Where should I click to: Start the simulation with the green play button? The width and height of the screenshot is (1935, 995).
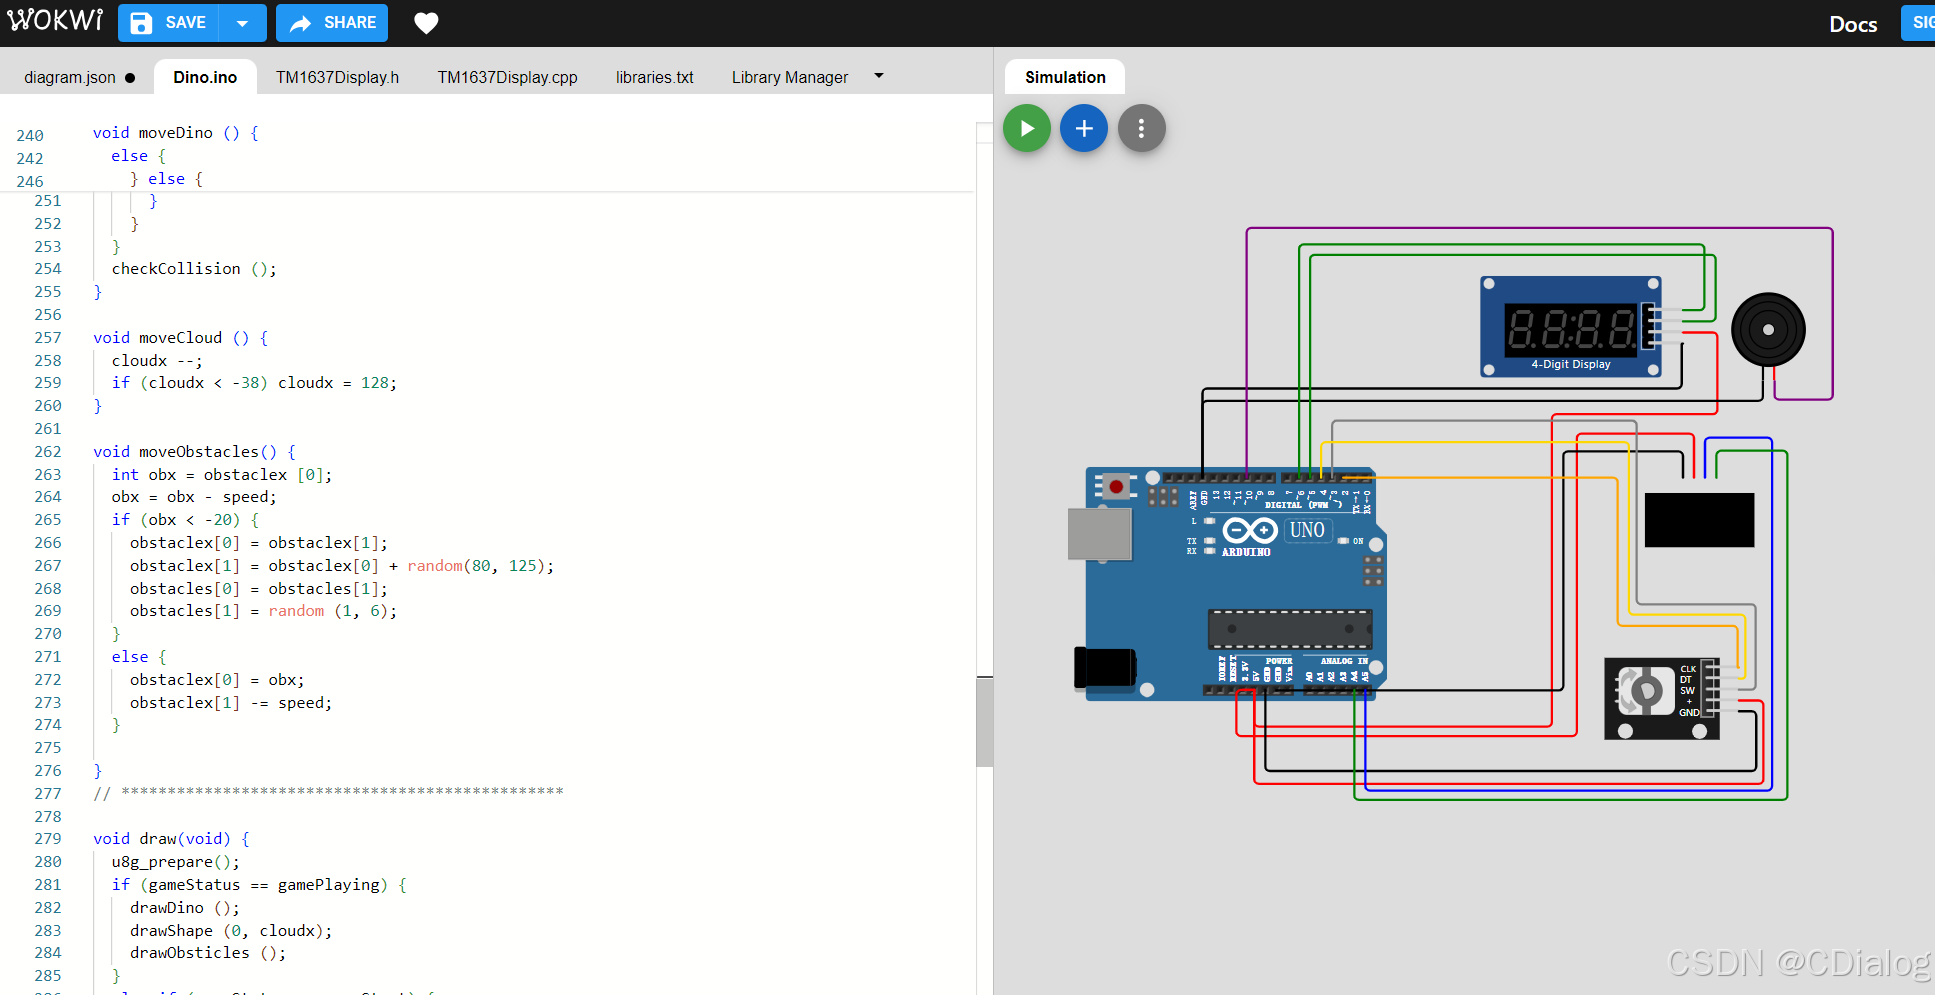(x=1027, y=128)
